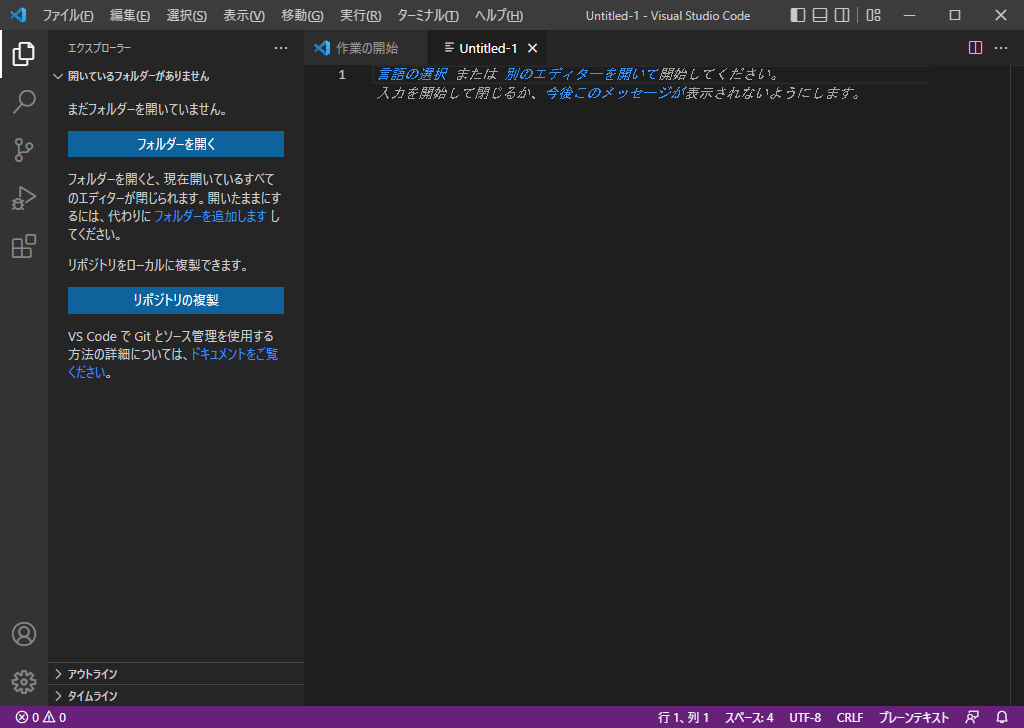
Task: Open the Source Control view icon
Action: (24, 150)
